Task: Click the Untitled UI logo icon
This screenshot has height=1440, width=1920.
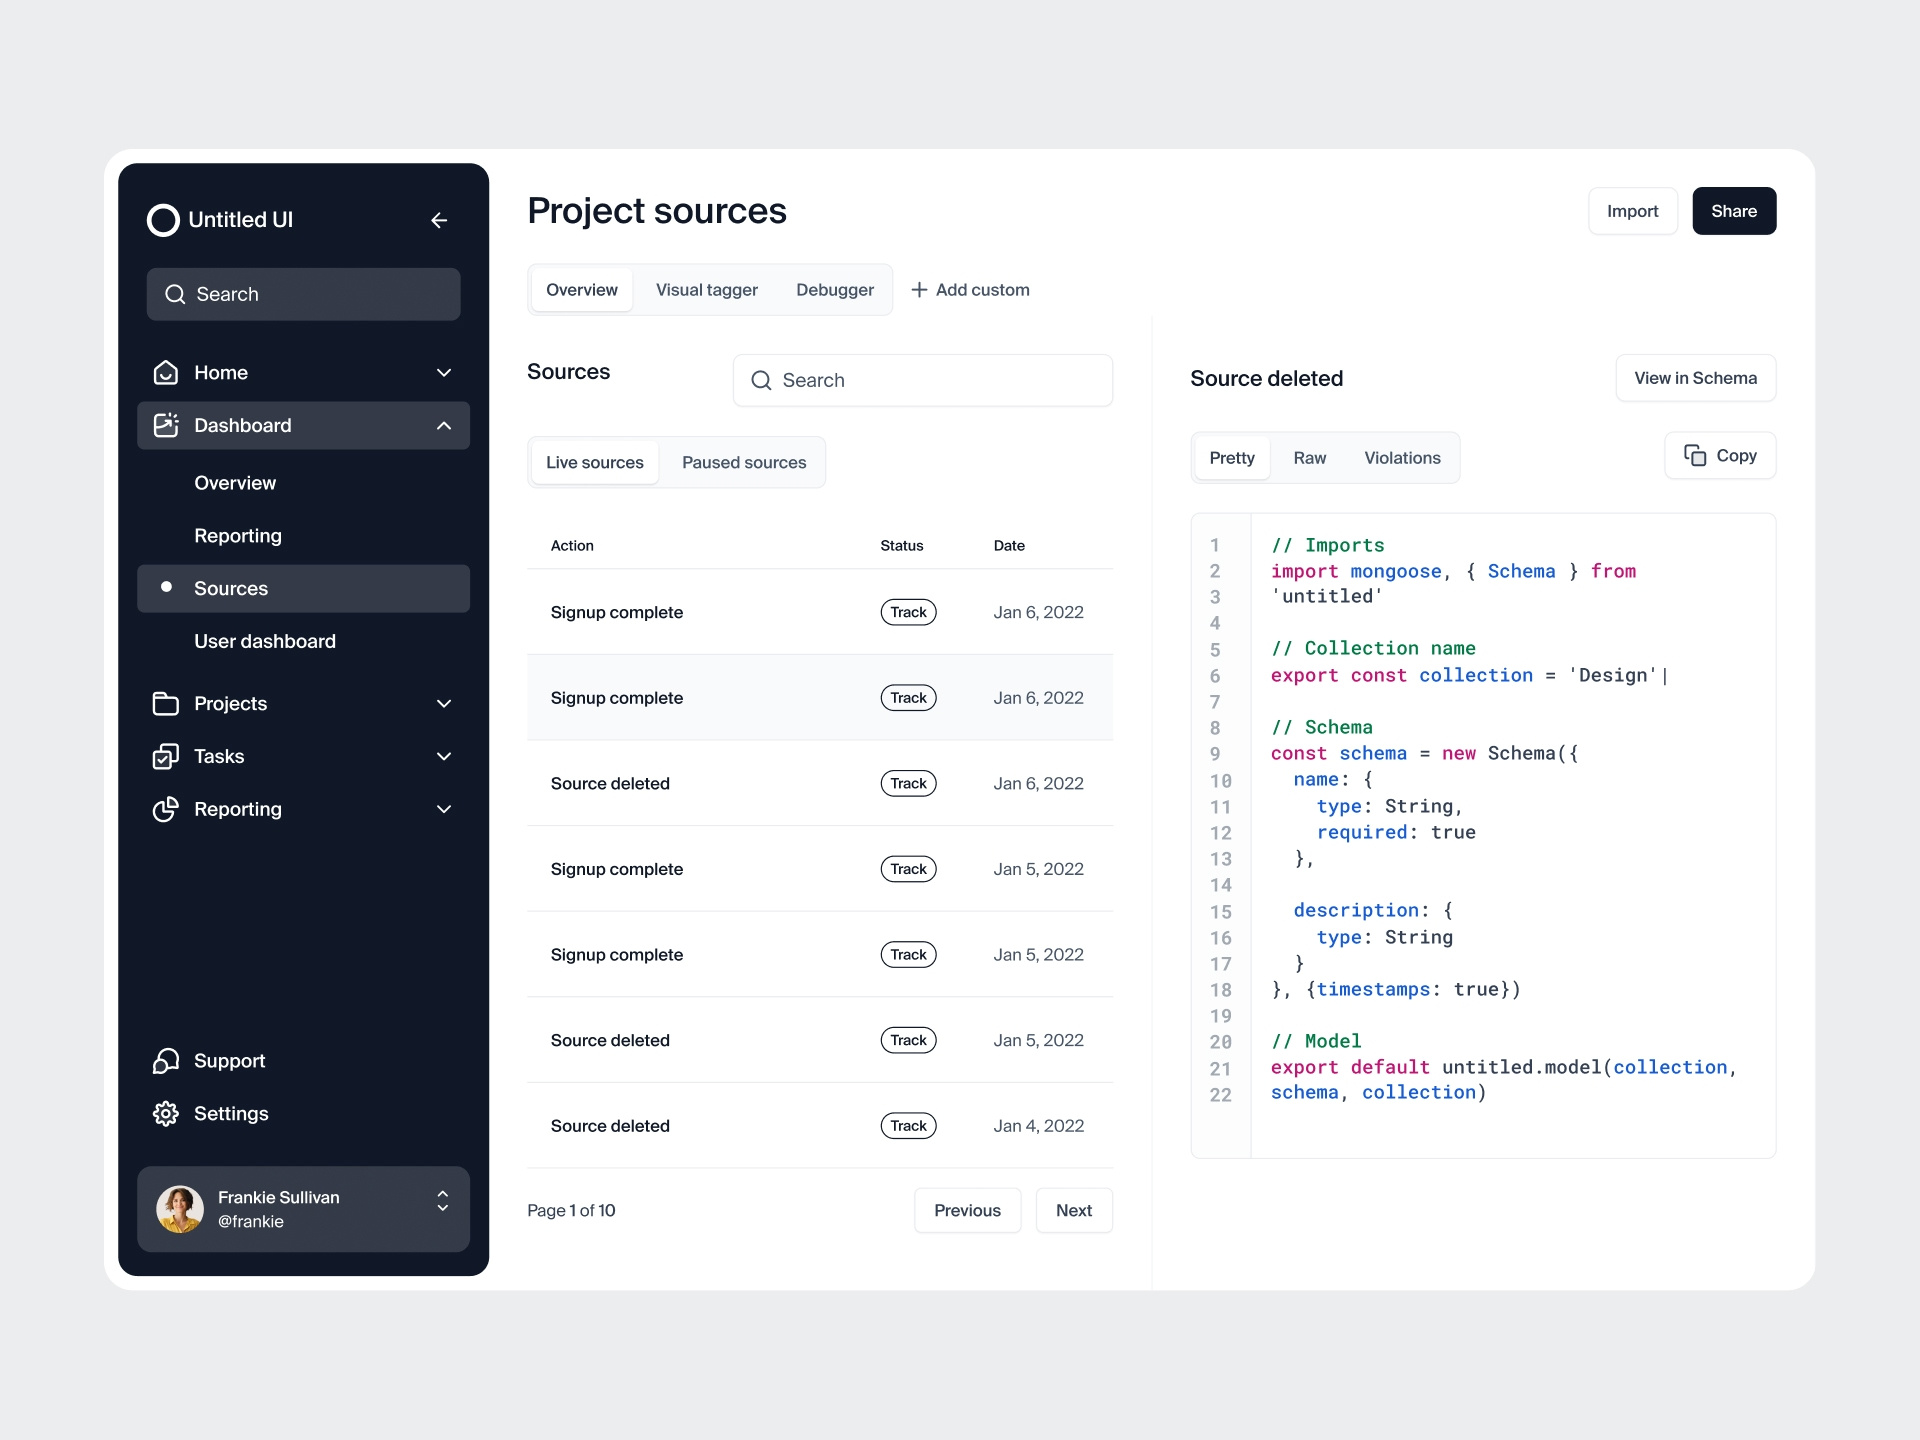Action: coord(163,220)
